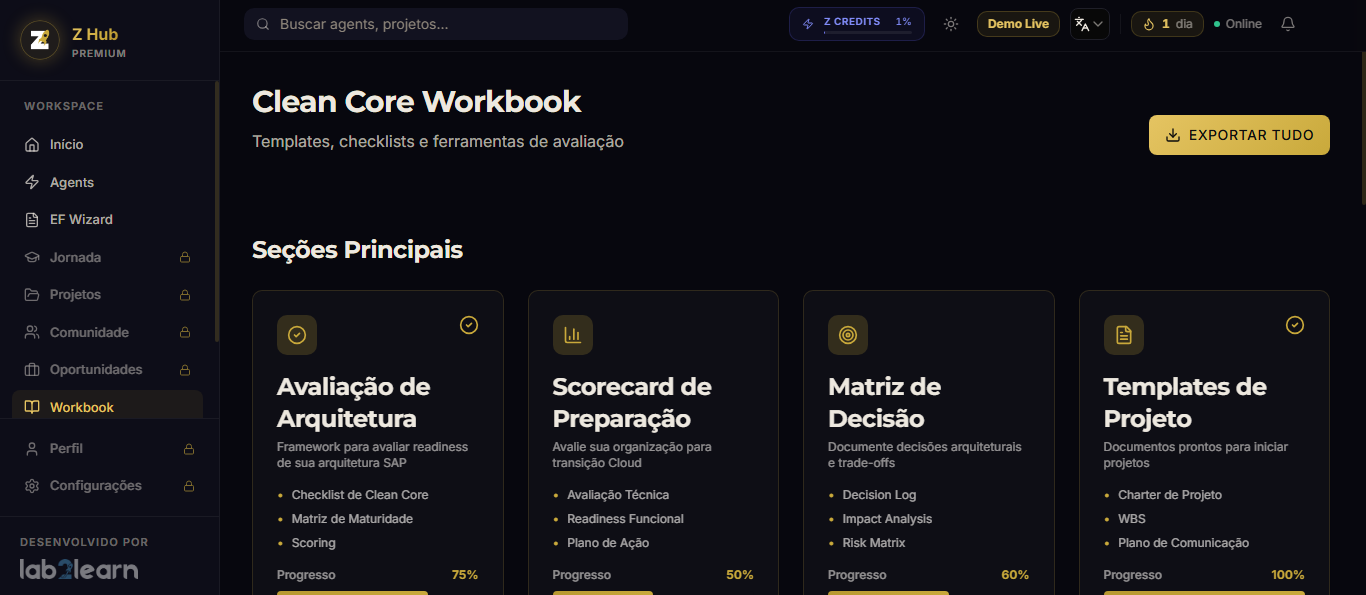Click the Scorecard de Preparação progress bar

pyautogui.click(x=653, y=593)
